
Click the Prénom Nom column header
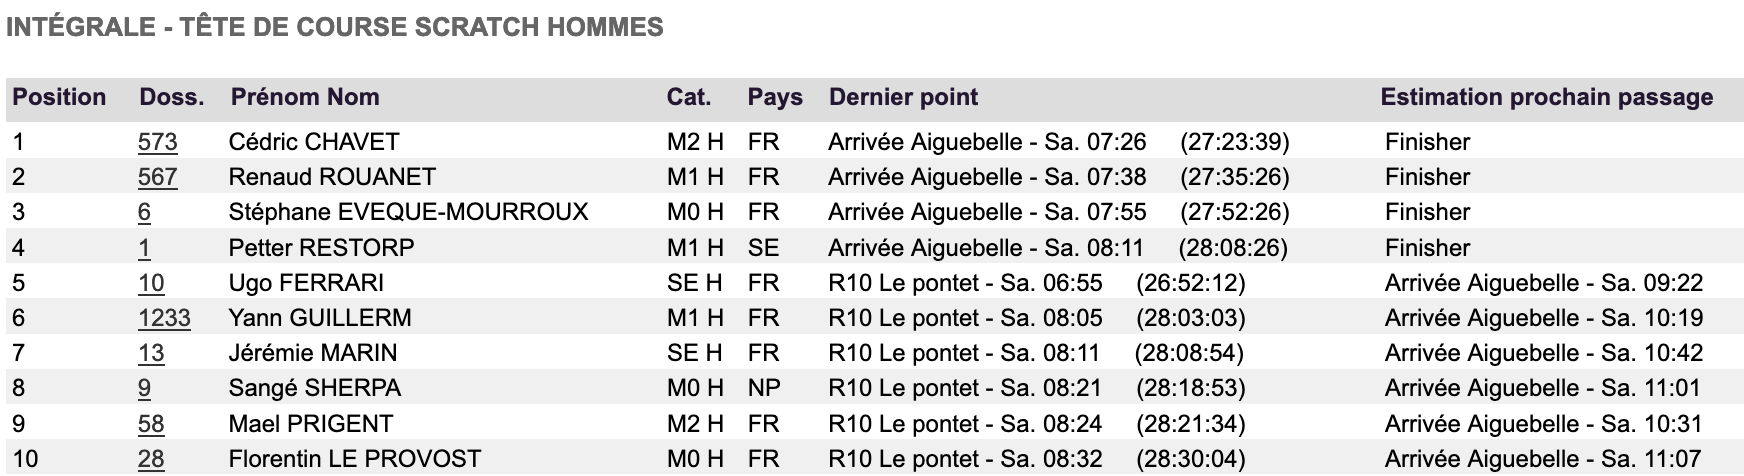(x=305, y=97)
